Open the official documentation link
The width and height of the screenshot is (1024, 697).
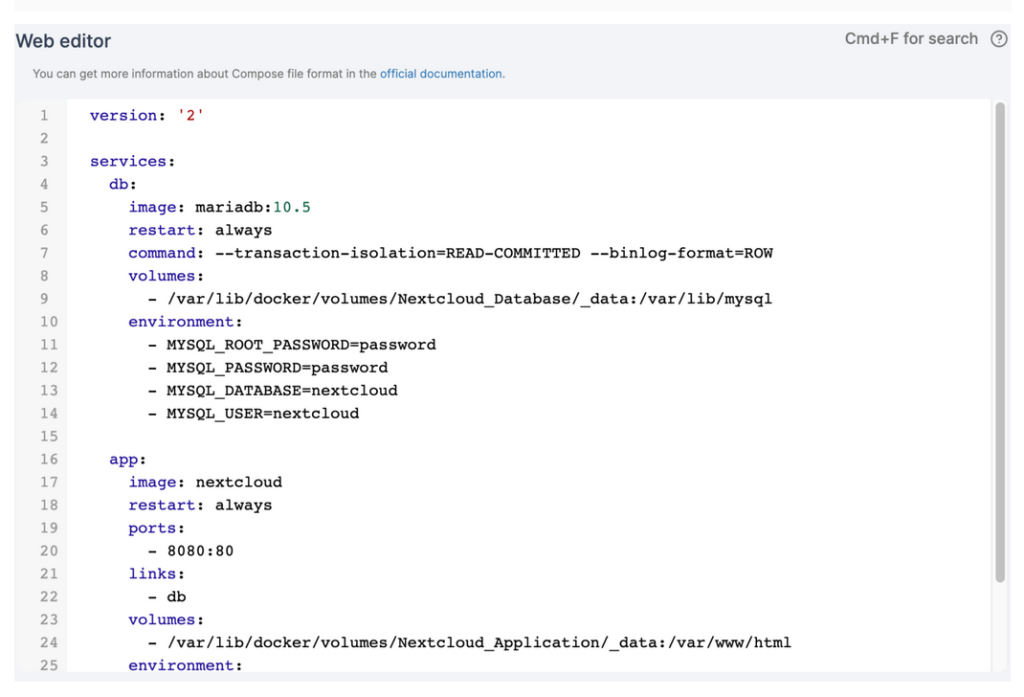point(441,74)
